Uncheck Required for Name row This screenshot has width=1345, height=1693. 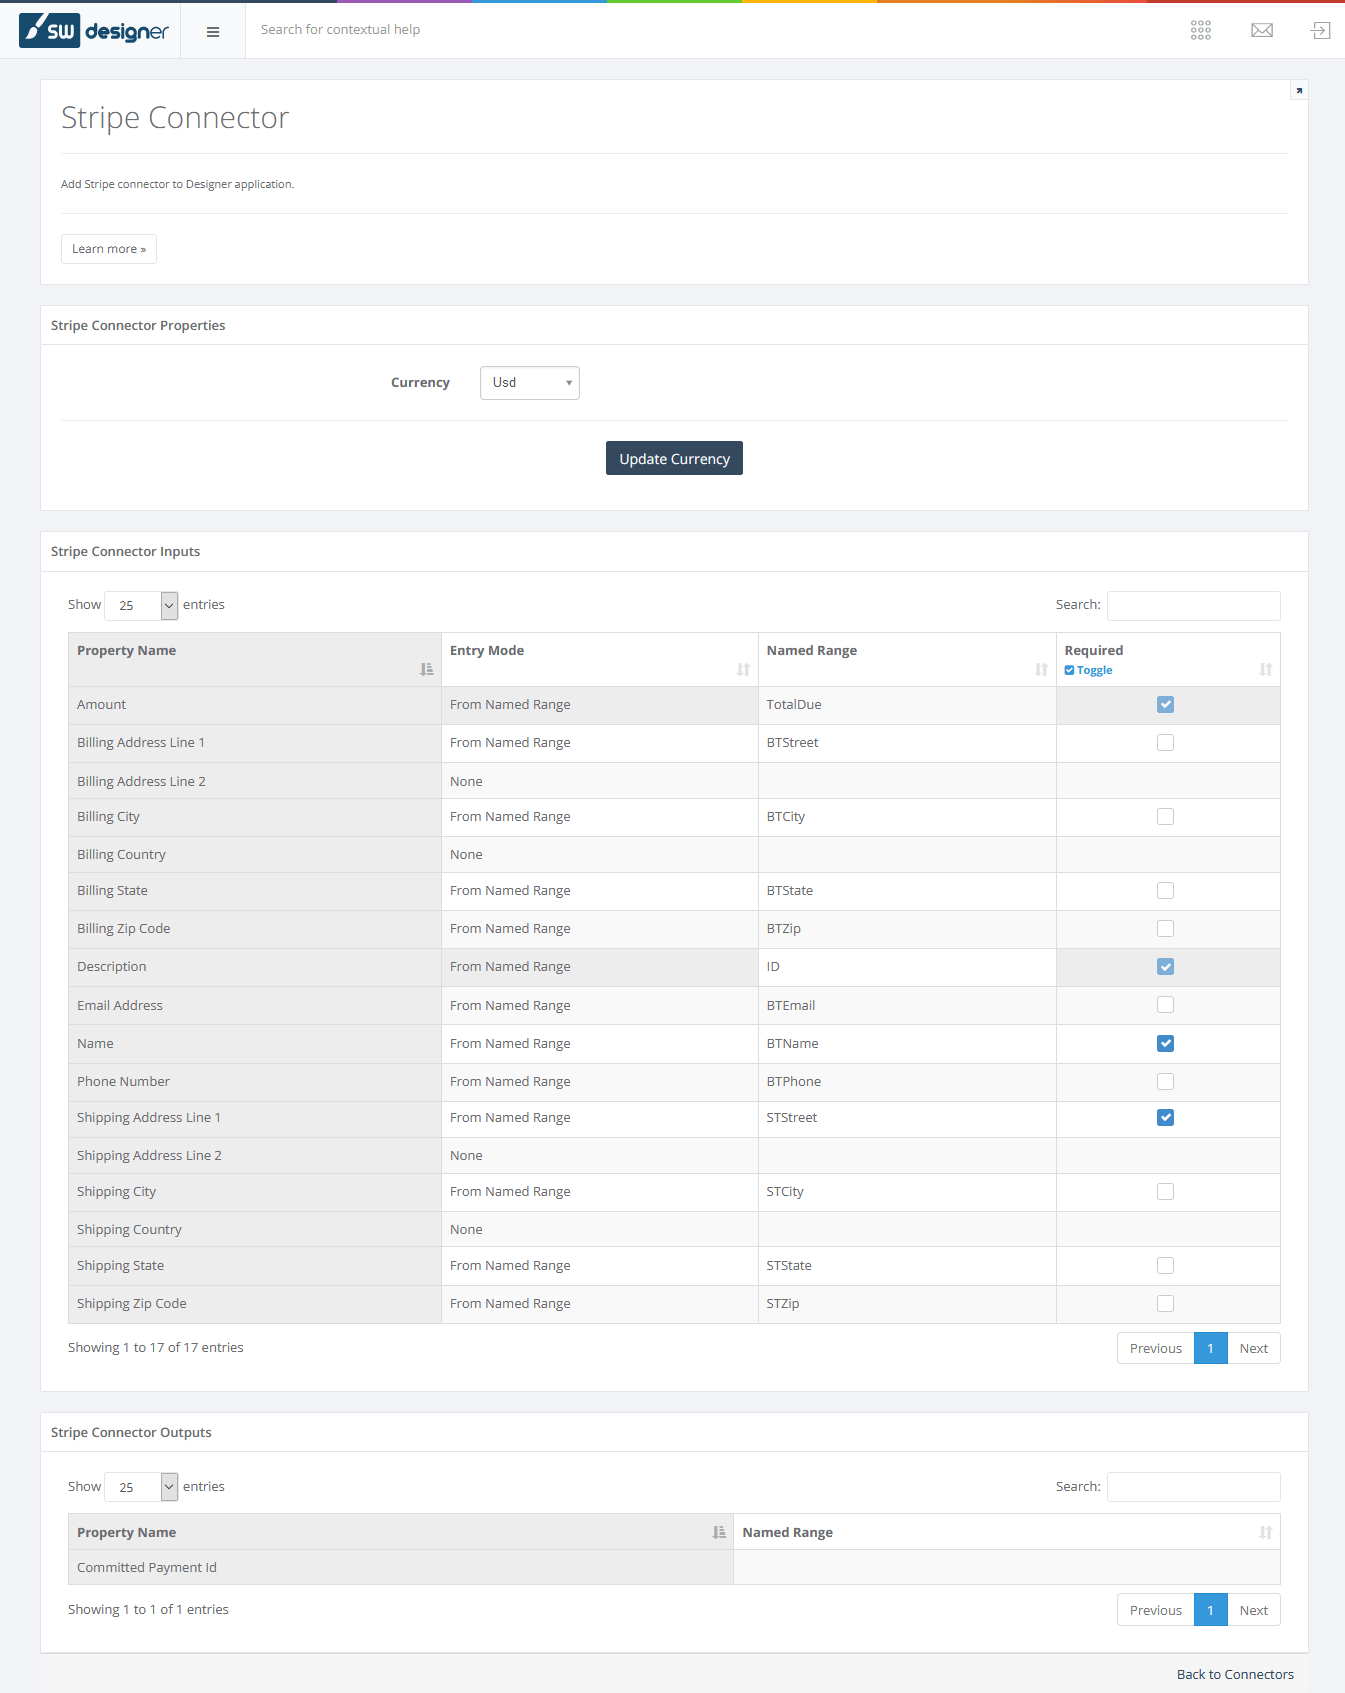1165,1044
